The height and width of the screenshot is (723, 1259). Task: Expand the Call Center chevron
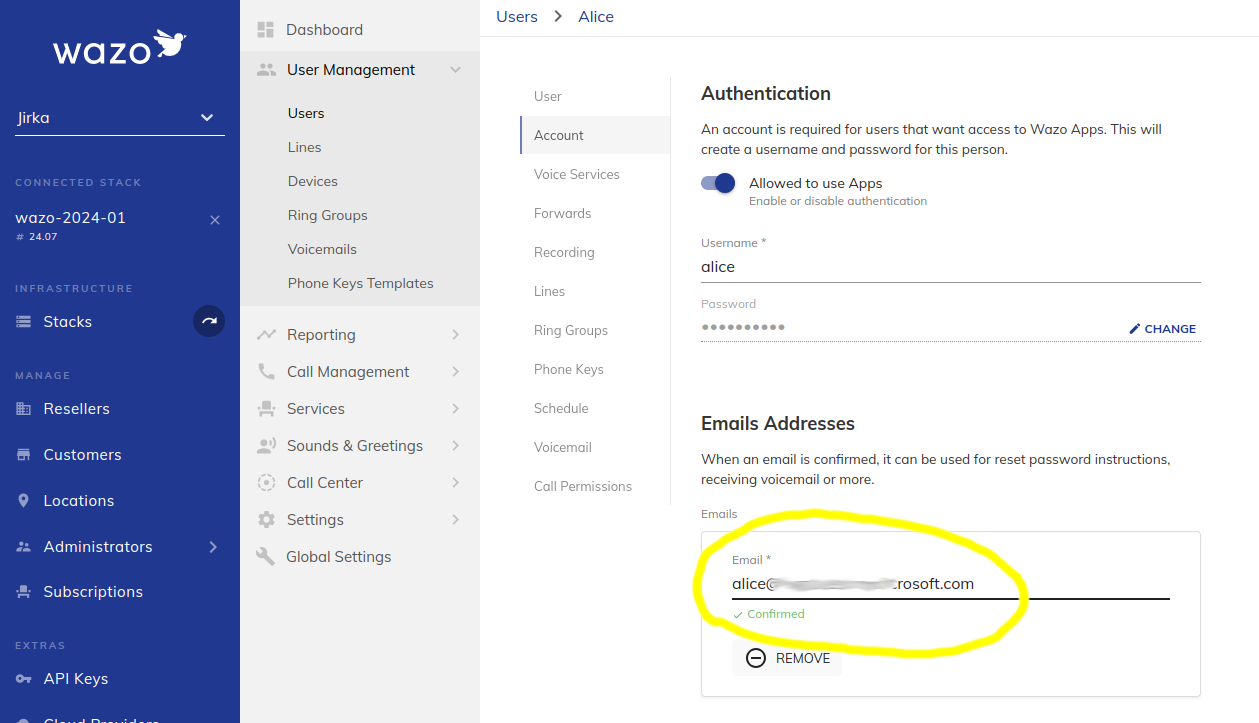[456, 483]
